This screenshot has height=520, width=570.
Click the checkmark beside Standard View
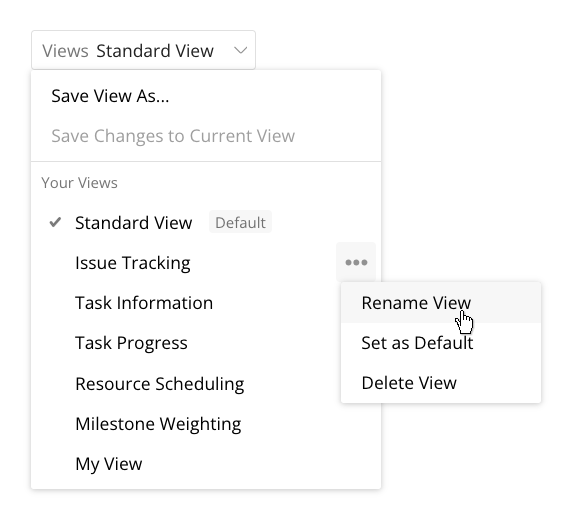[55, 222]
